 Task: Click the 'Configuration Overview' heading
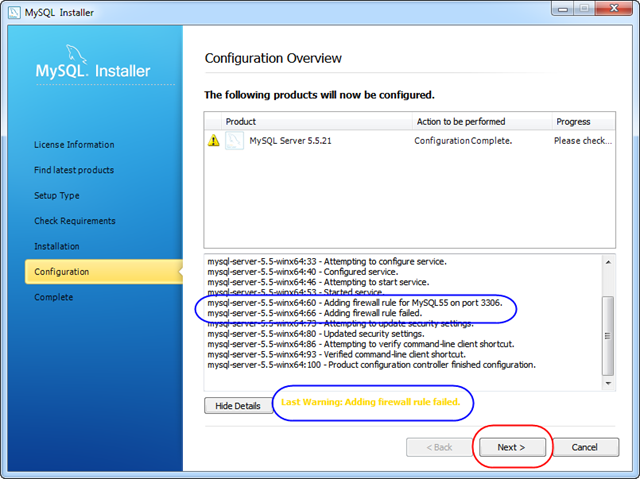coord(273,58)
